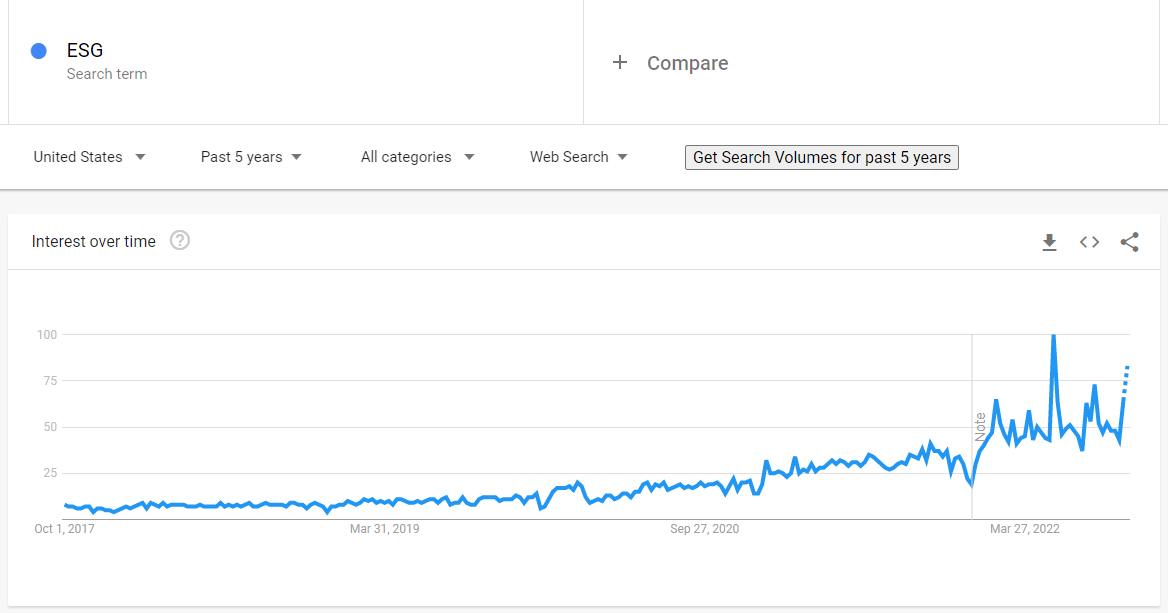Open the help tooltip next to Interest over time
The image size is (1168, 613).
(180, 240)
